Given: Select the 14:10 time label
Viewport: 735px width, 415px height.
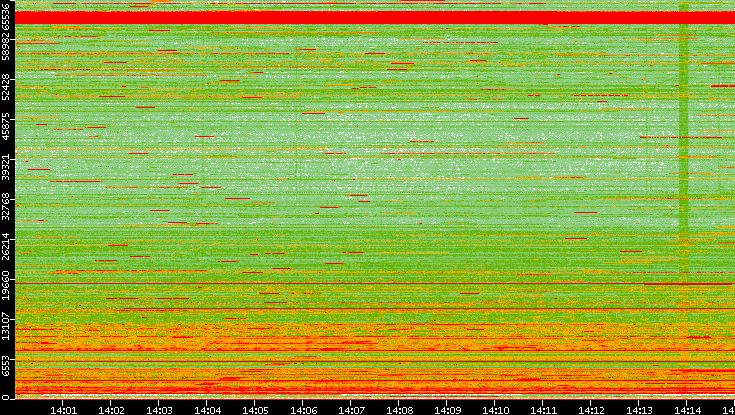Looking at the screenshot, I should [495, 410].
